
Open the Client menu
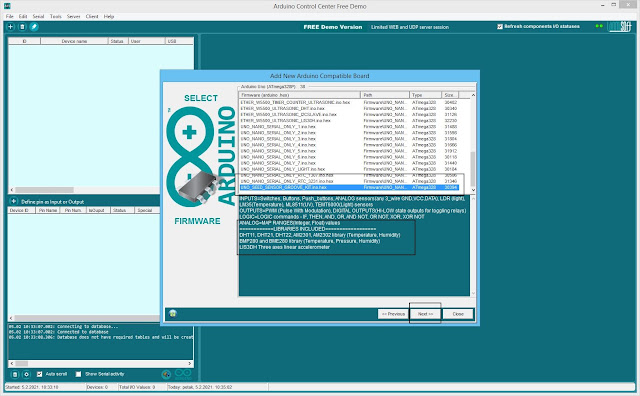coord(92,16)
